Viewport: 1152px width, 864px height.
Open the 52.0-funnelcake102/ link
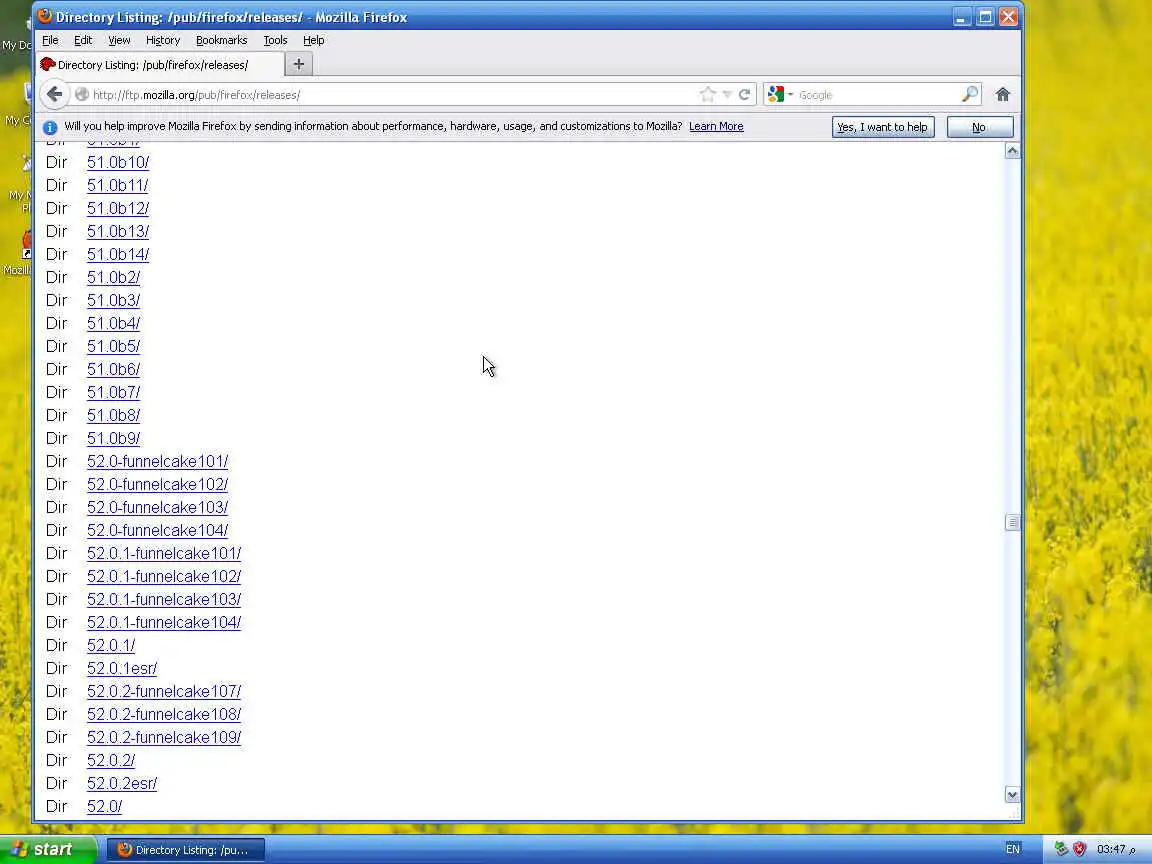point(157,484)
